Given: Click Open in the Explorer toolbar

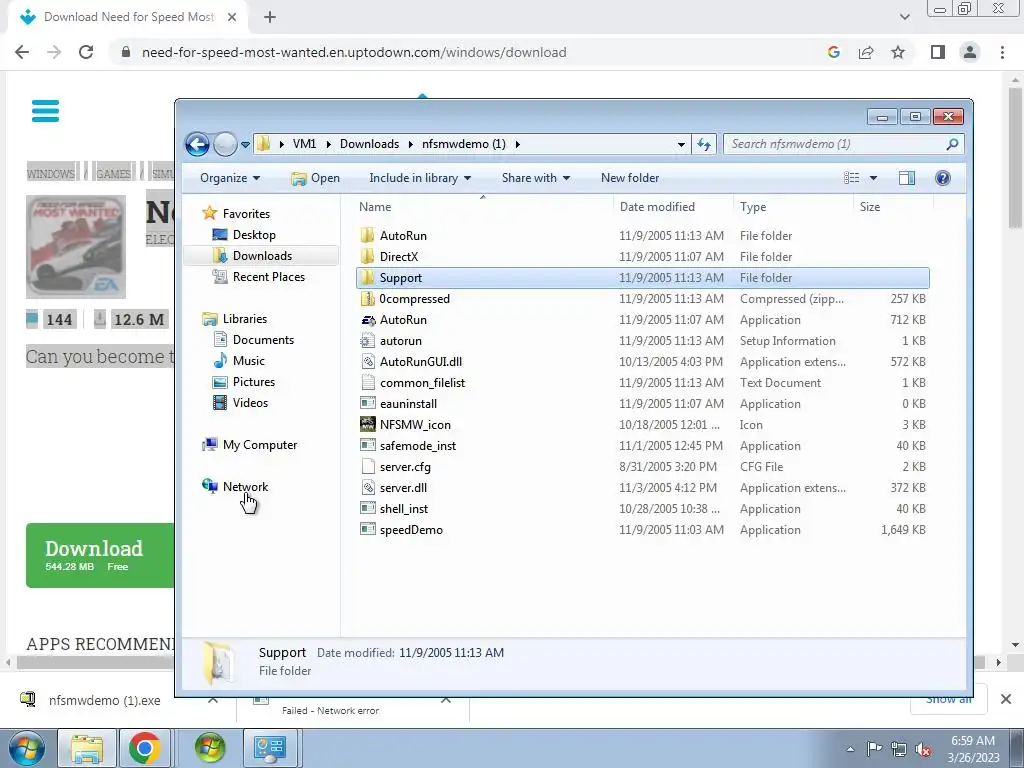Looking at the screenshot, I should [315, 178].
